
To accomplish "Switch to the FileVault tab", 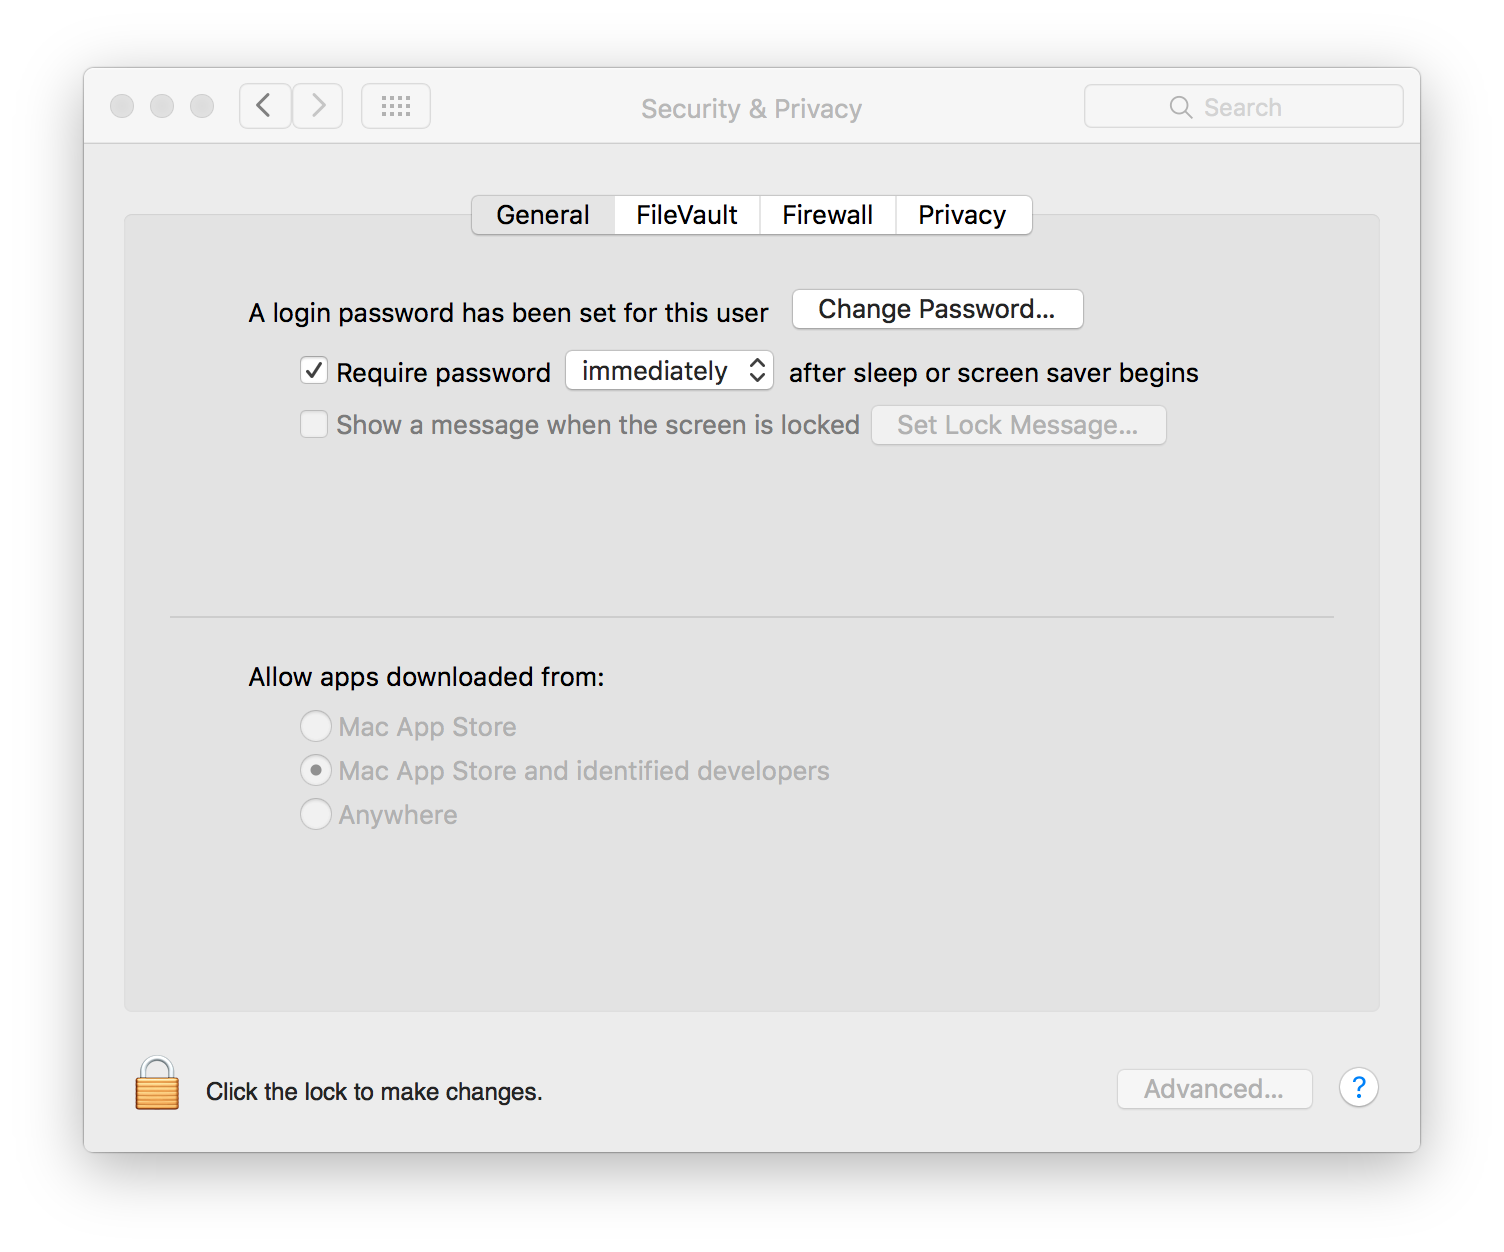I will click(x=687, y=215).
